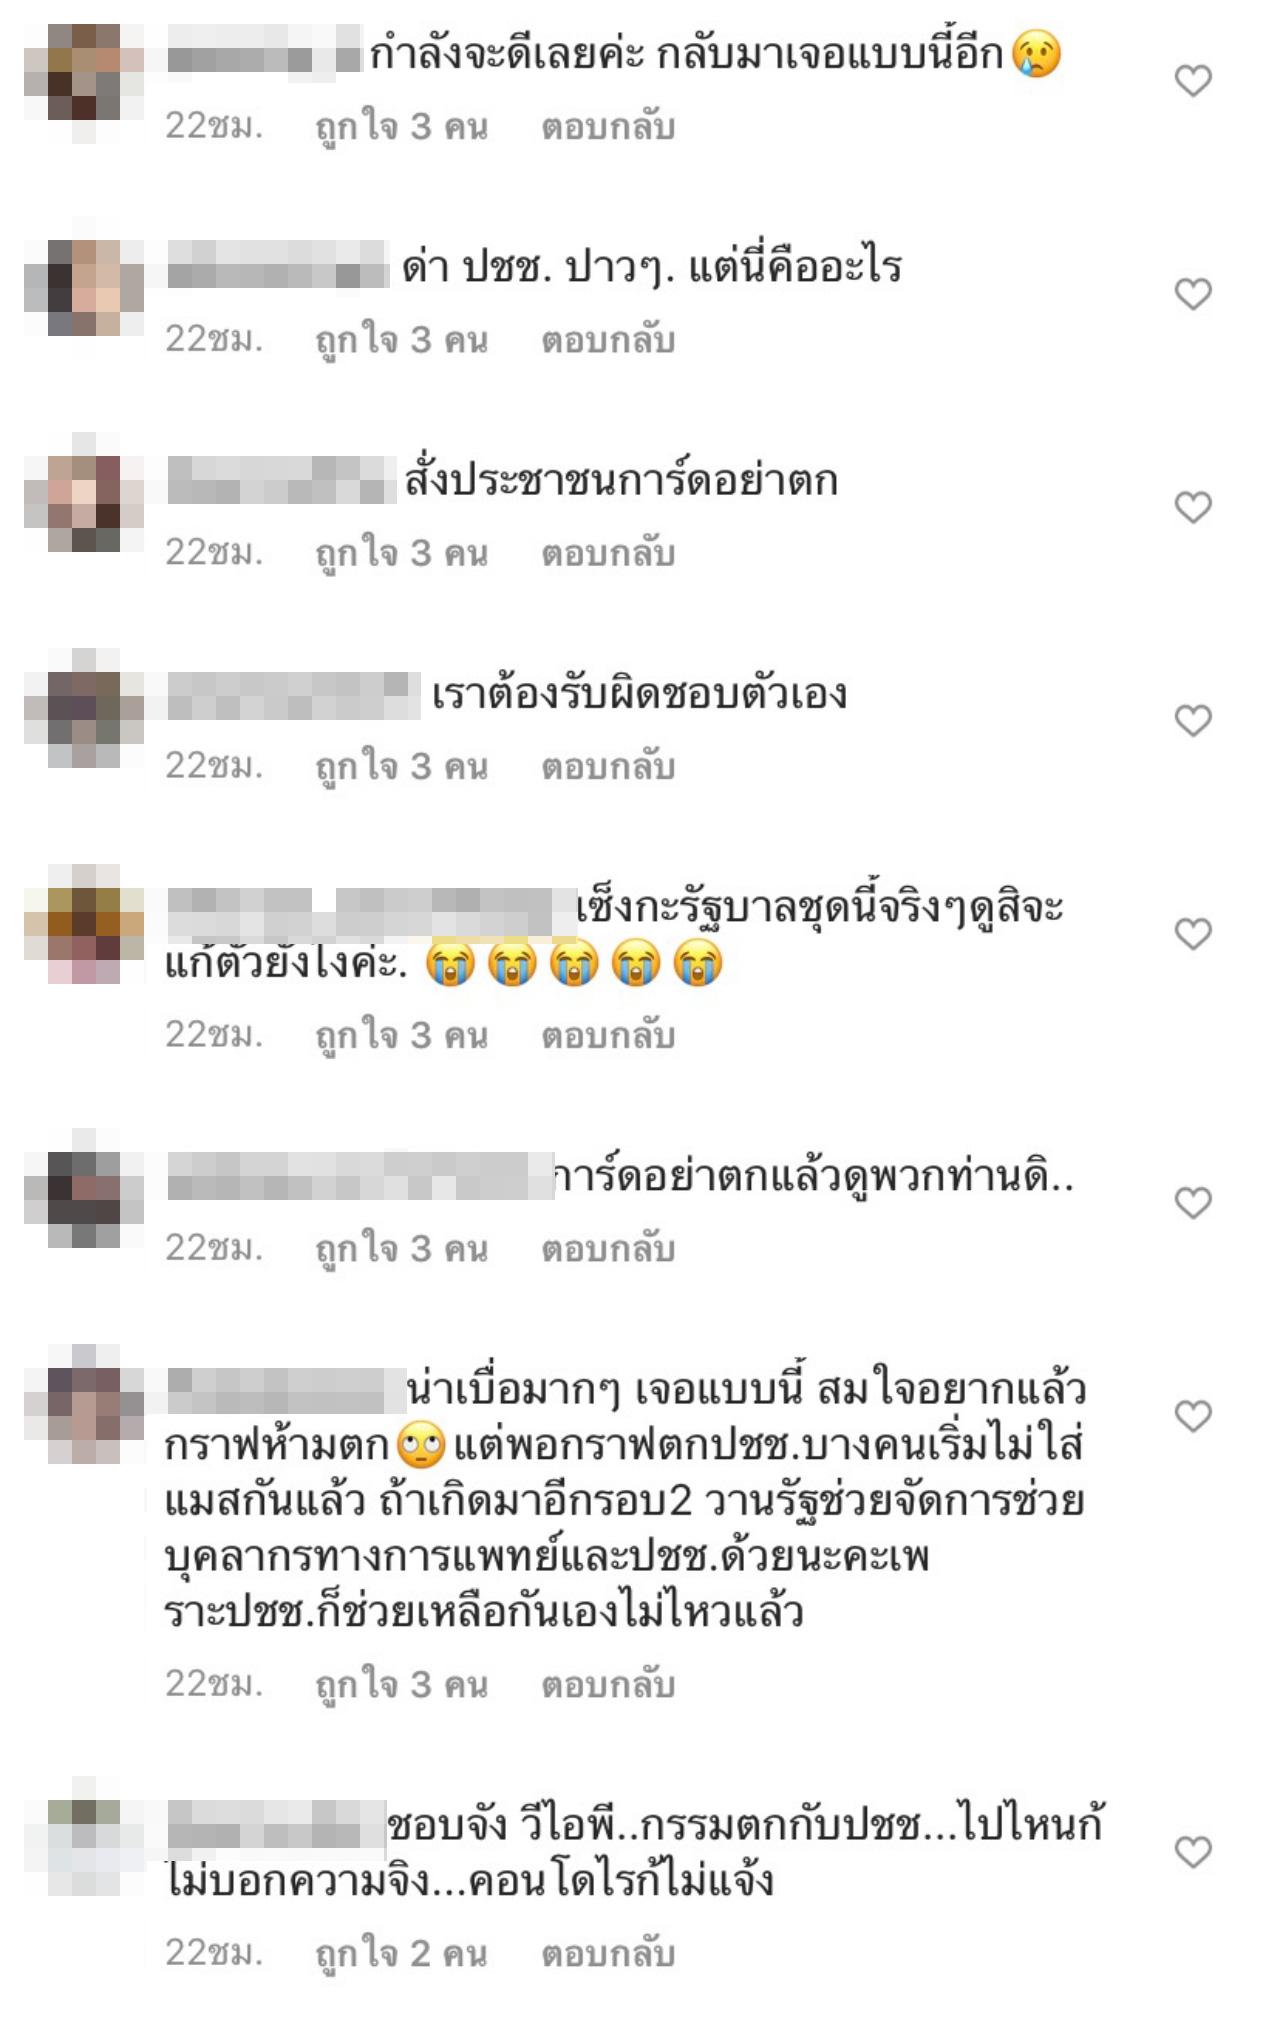Tap heart on 'ด่า ปชช. ปาวๆ' comment
Screen dimensions: 1280x2025
1192,293
